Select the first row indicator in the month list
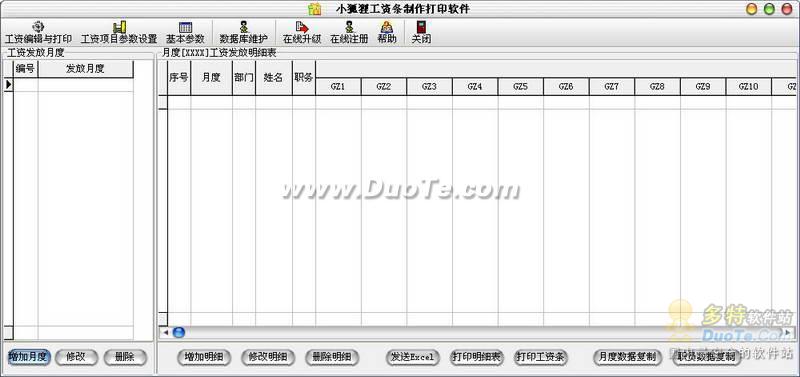This screenshot has height=377, width=800. [x=9, y=85]
